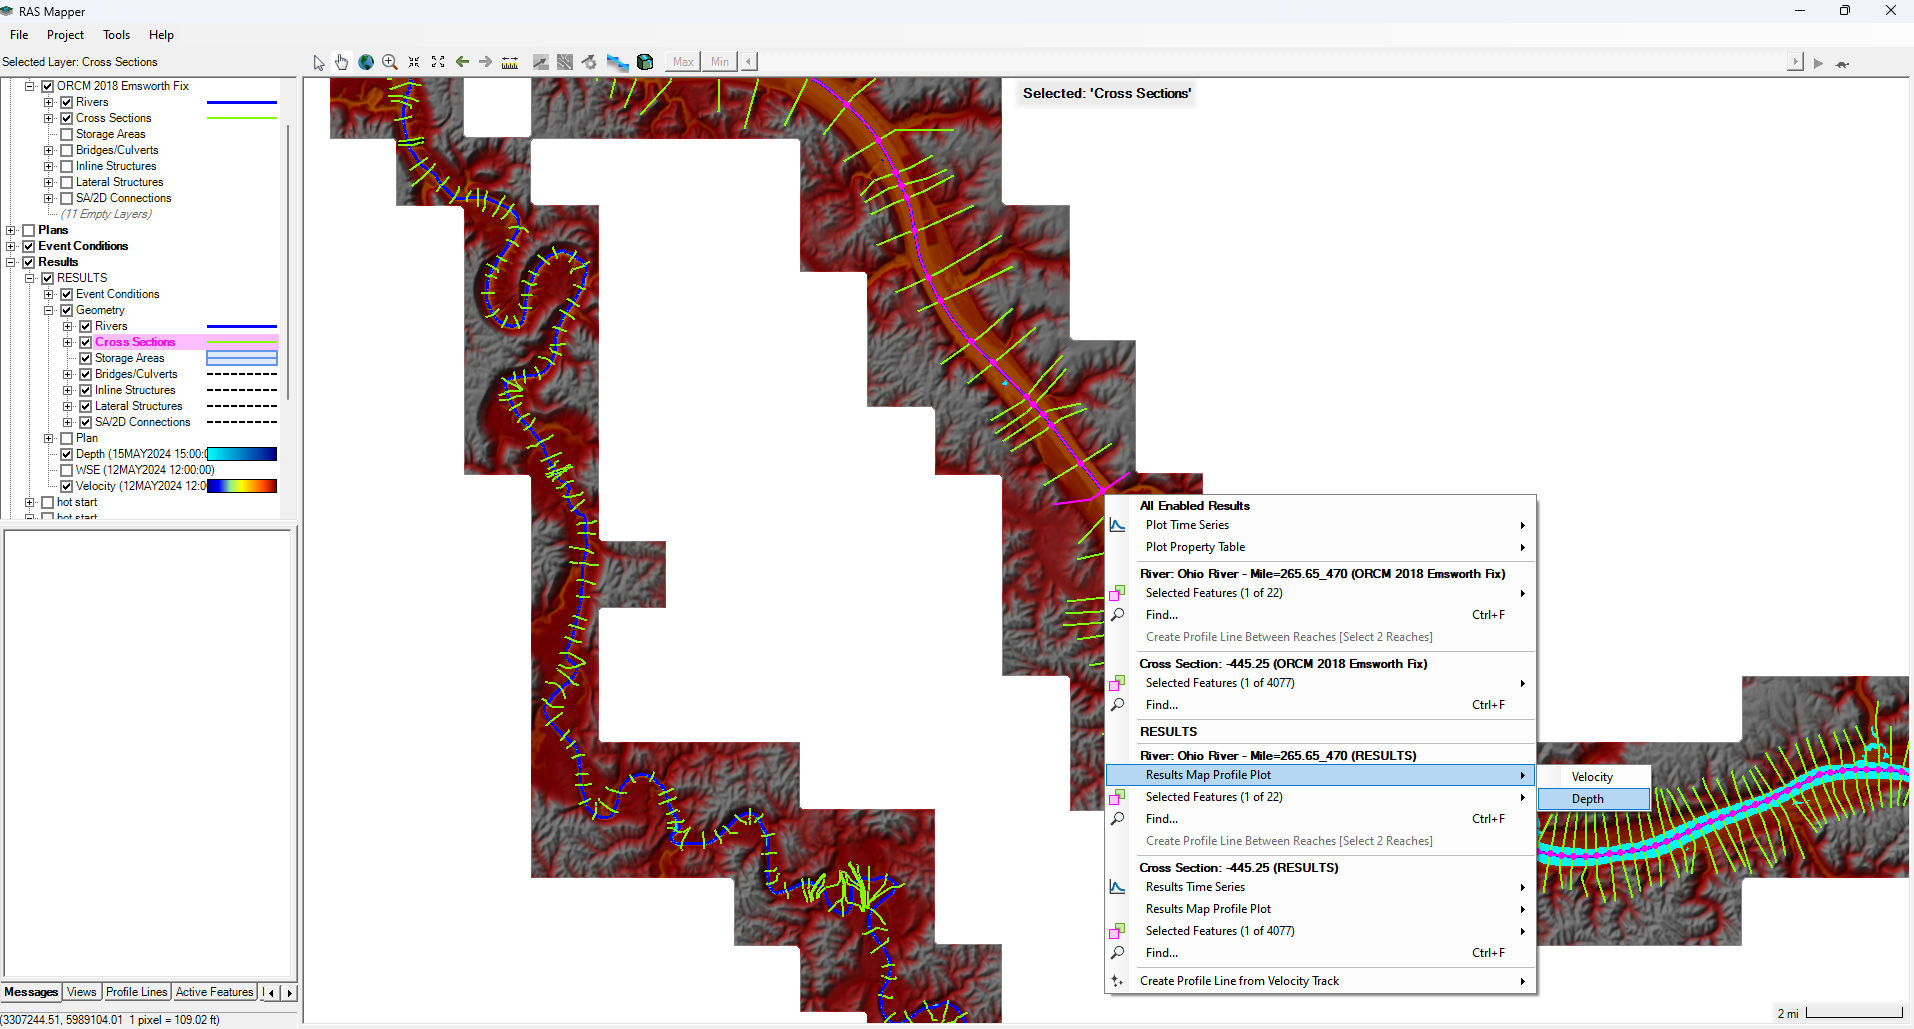Viewport: 1914px width, 1029px height.
Task: Click the Velocity color ramp swatch
Action: click(242, 486)
